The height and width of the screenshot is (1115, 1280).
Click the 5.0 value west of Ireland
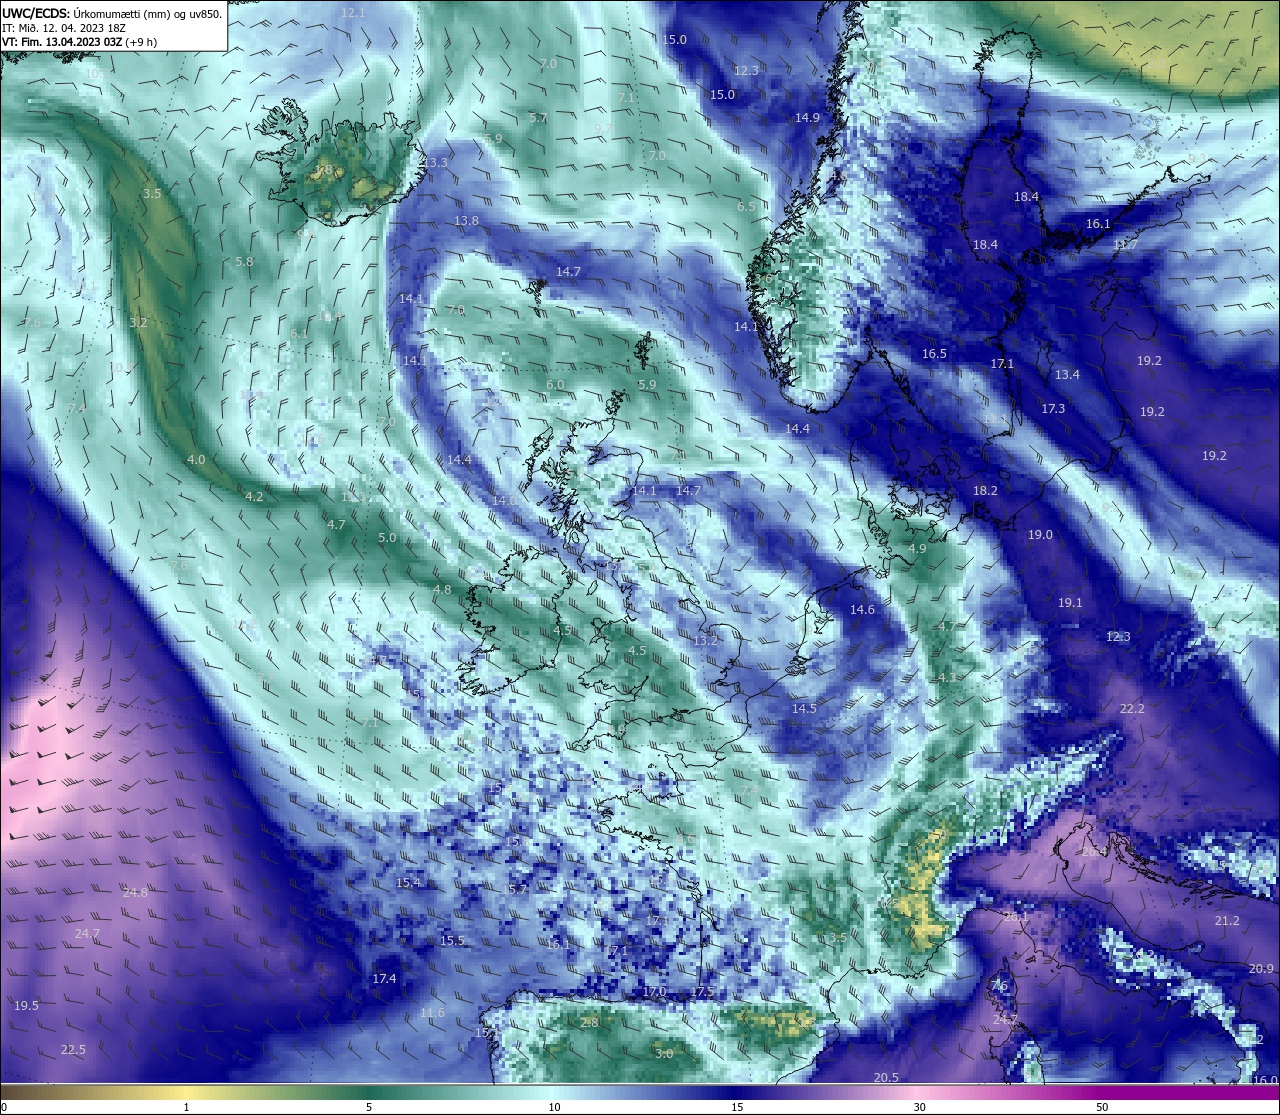point(387,537)
